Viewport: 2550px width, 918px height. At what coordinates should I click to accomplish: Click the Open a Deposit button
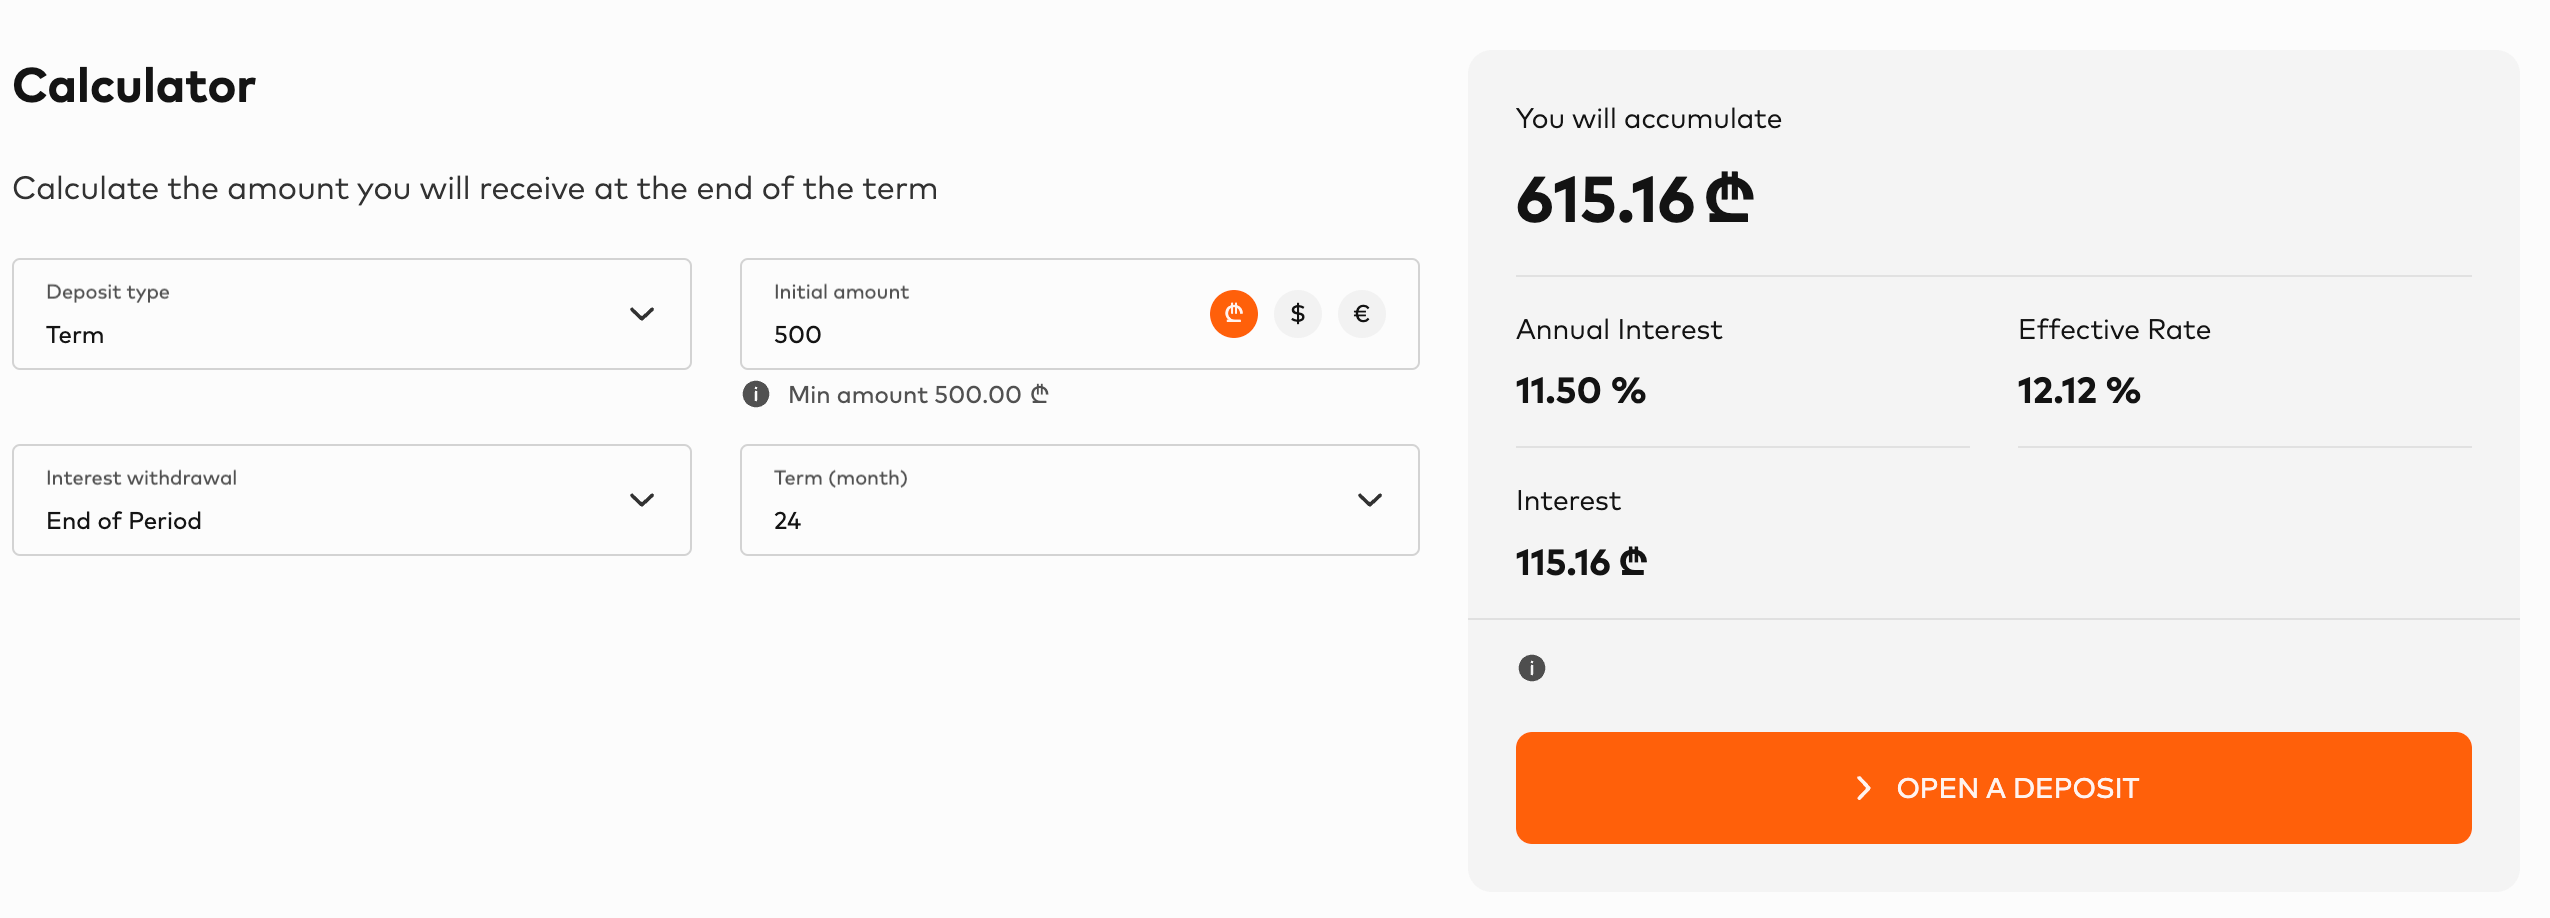click(x=1993, y=788)
